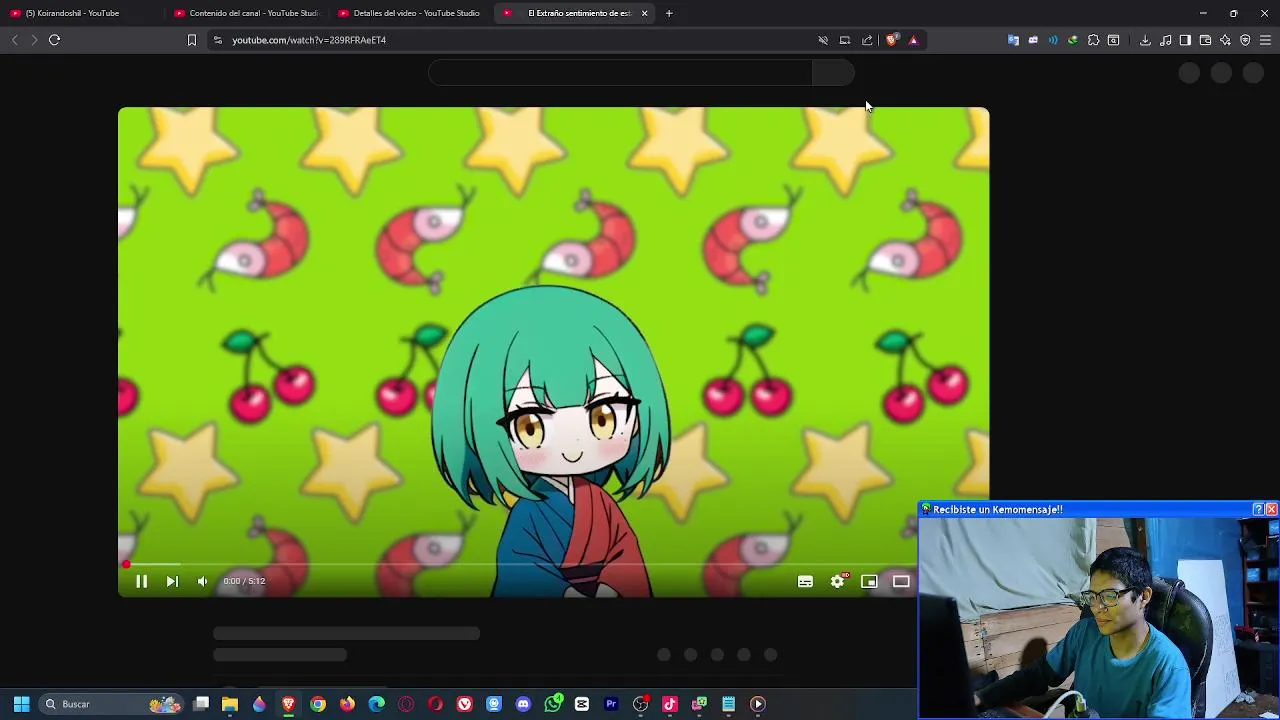Open a new browser tab
Image resolution: width=1280 pixels, height=720 pixels.
[x=669, y=13]
